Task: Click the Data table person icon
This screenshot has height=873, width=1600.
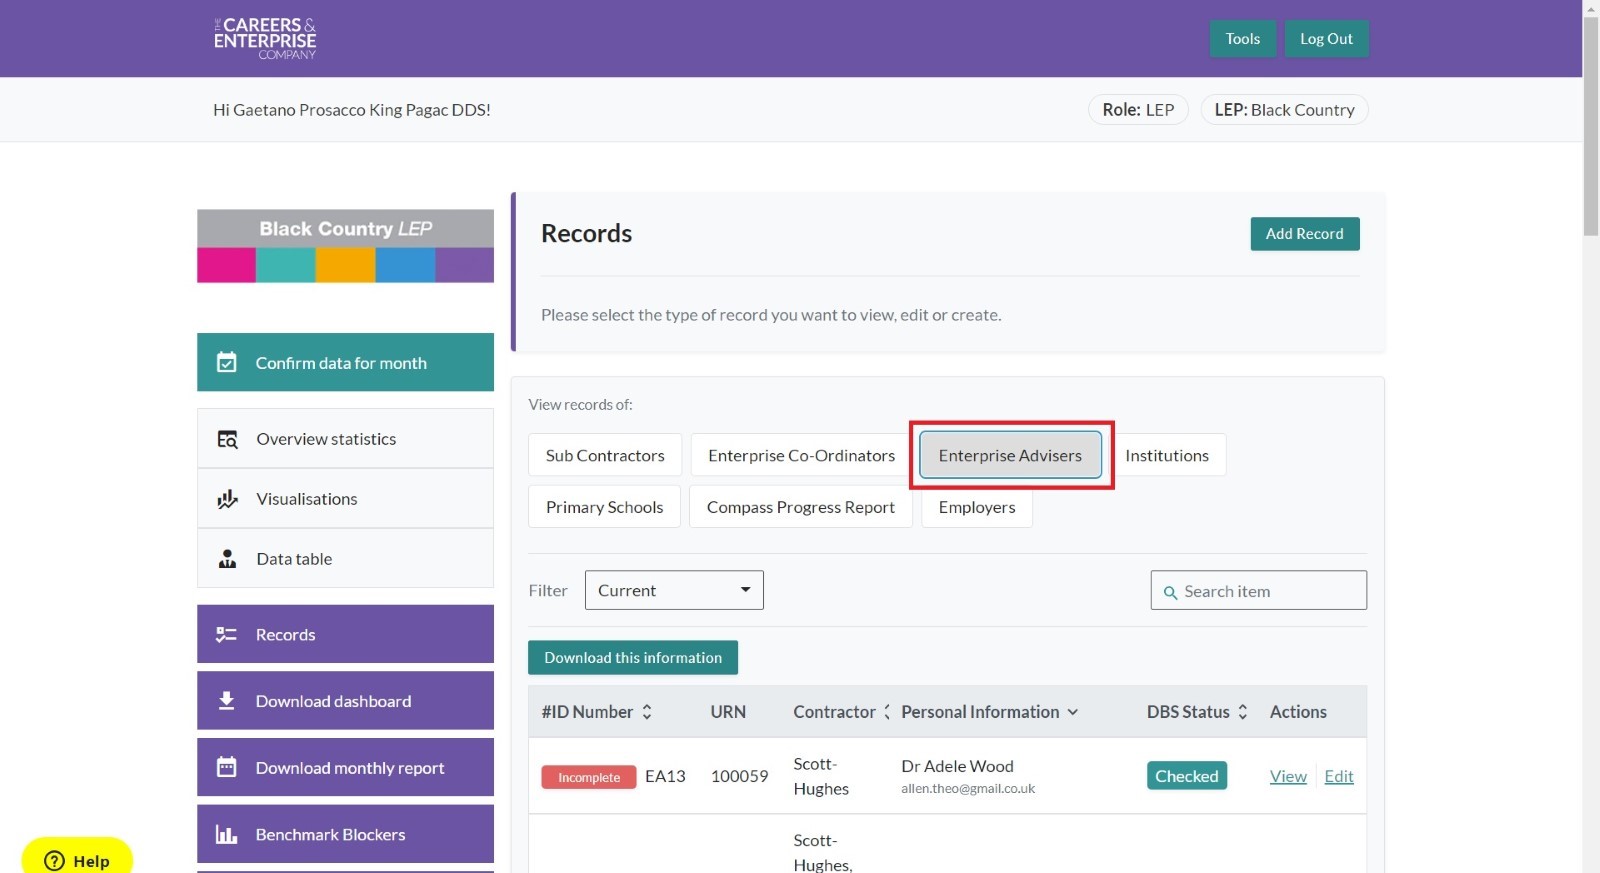Action: [x=227, y=559]
